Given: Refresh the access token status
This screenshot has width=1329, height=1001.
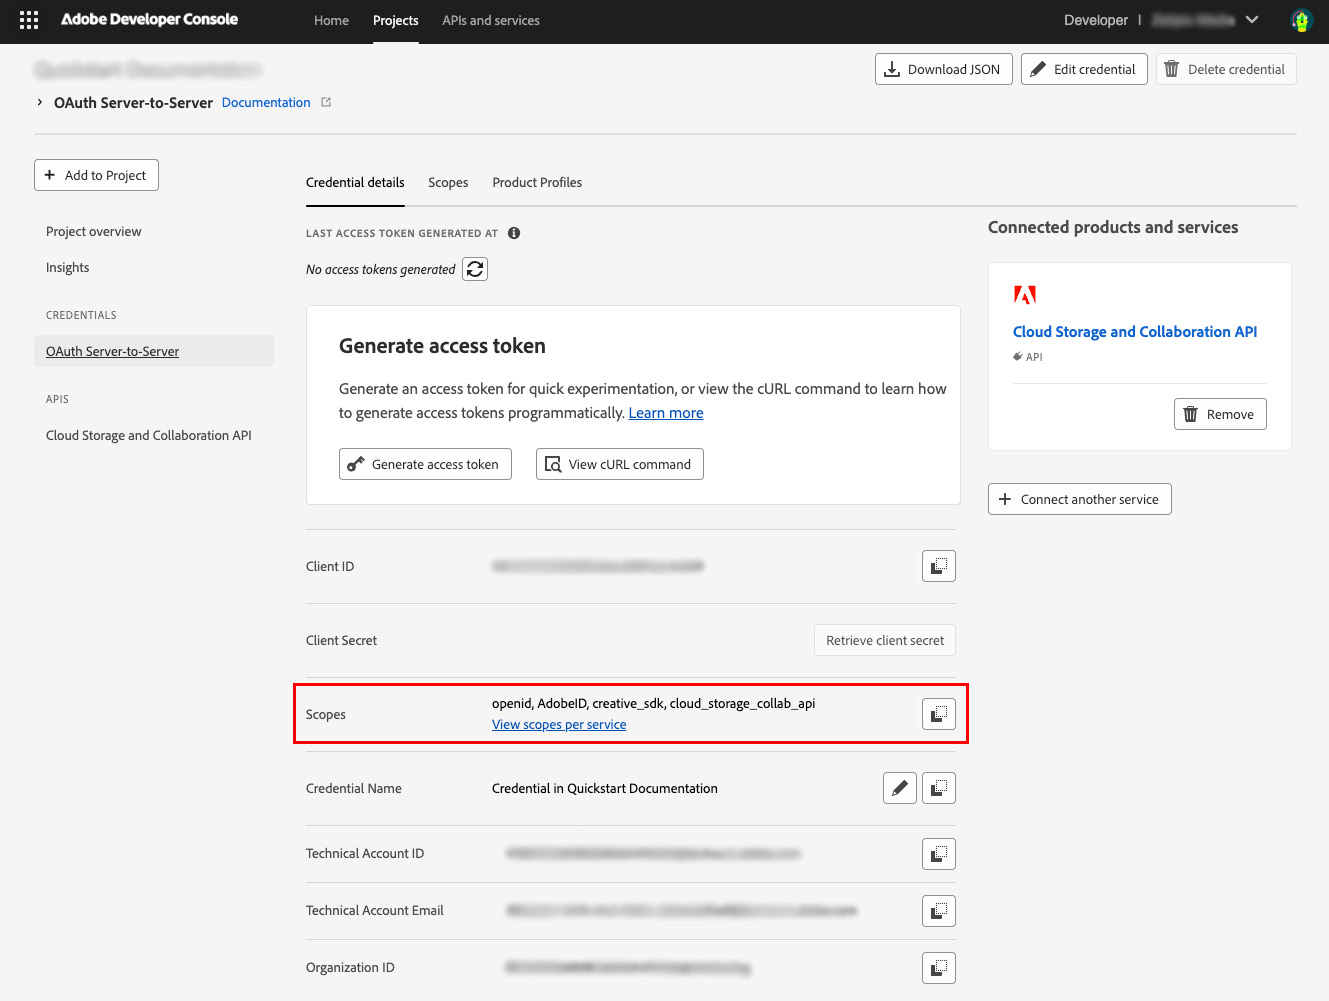Looking at the screenshot, I should pos(475,269).
